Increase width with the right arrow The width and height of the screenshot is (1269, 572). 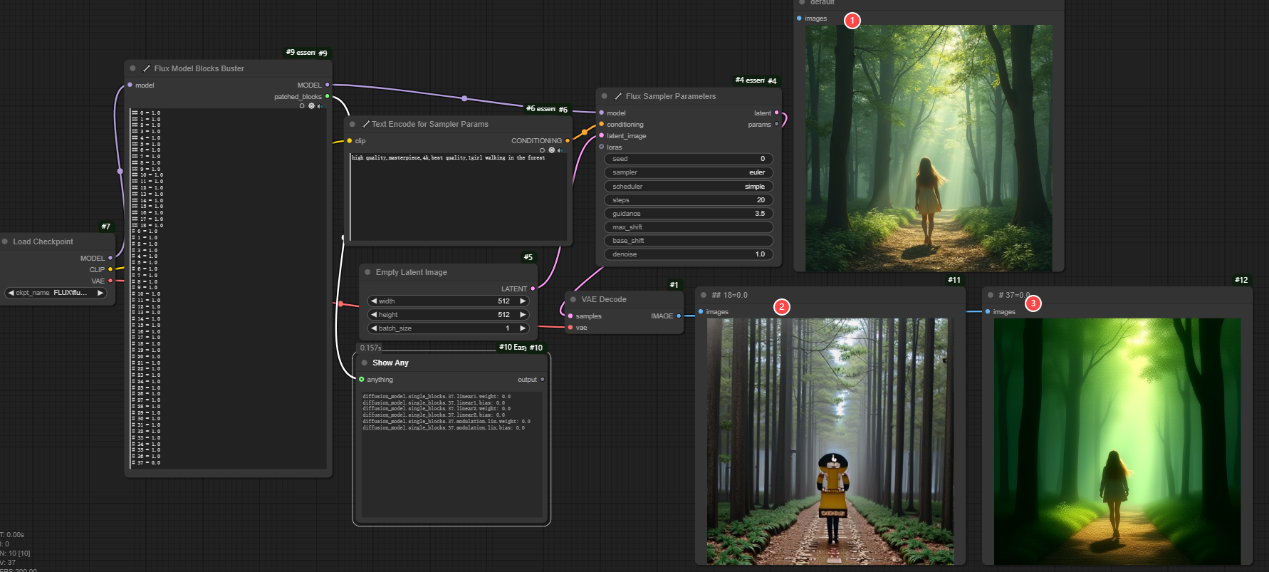click(x=522, y=300)
